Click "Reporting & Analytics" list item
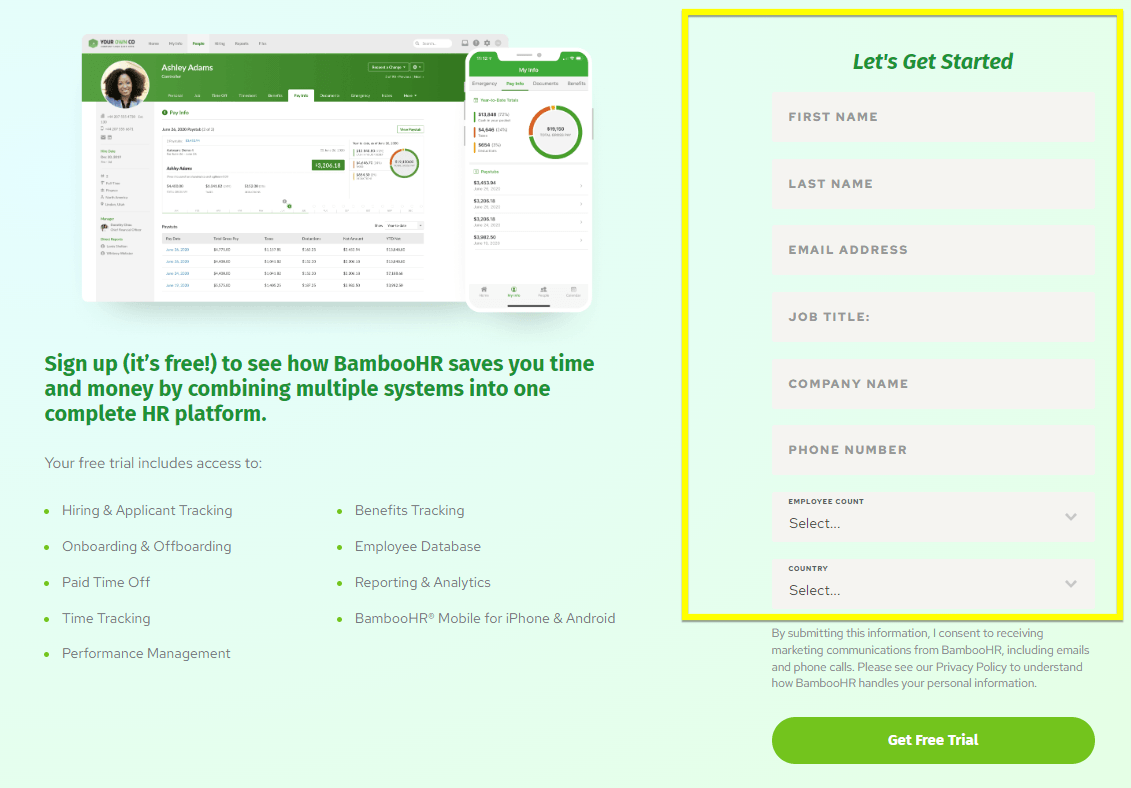 pyautogui.click(x=422, y=582)
